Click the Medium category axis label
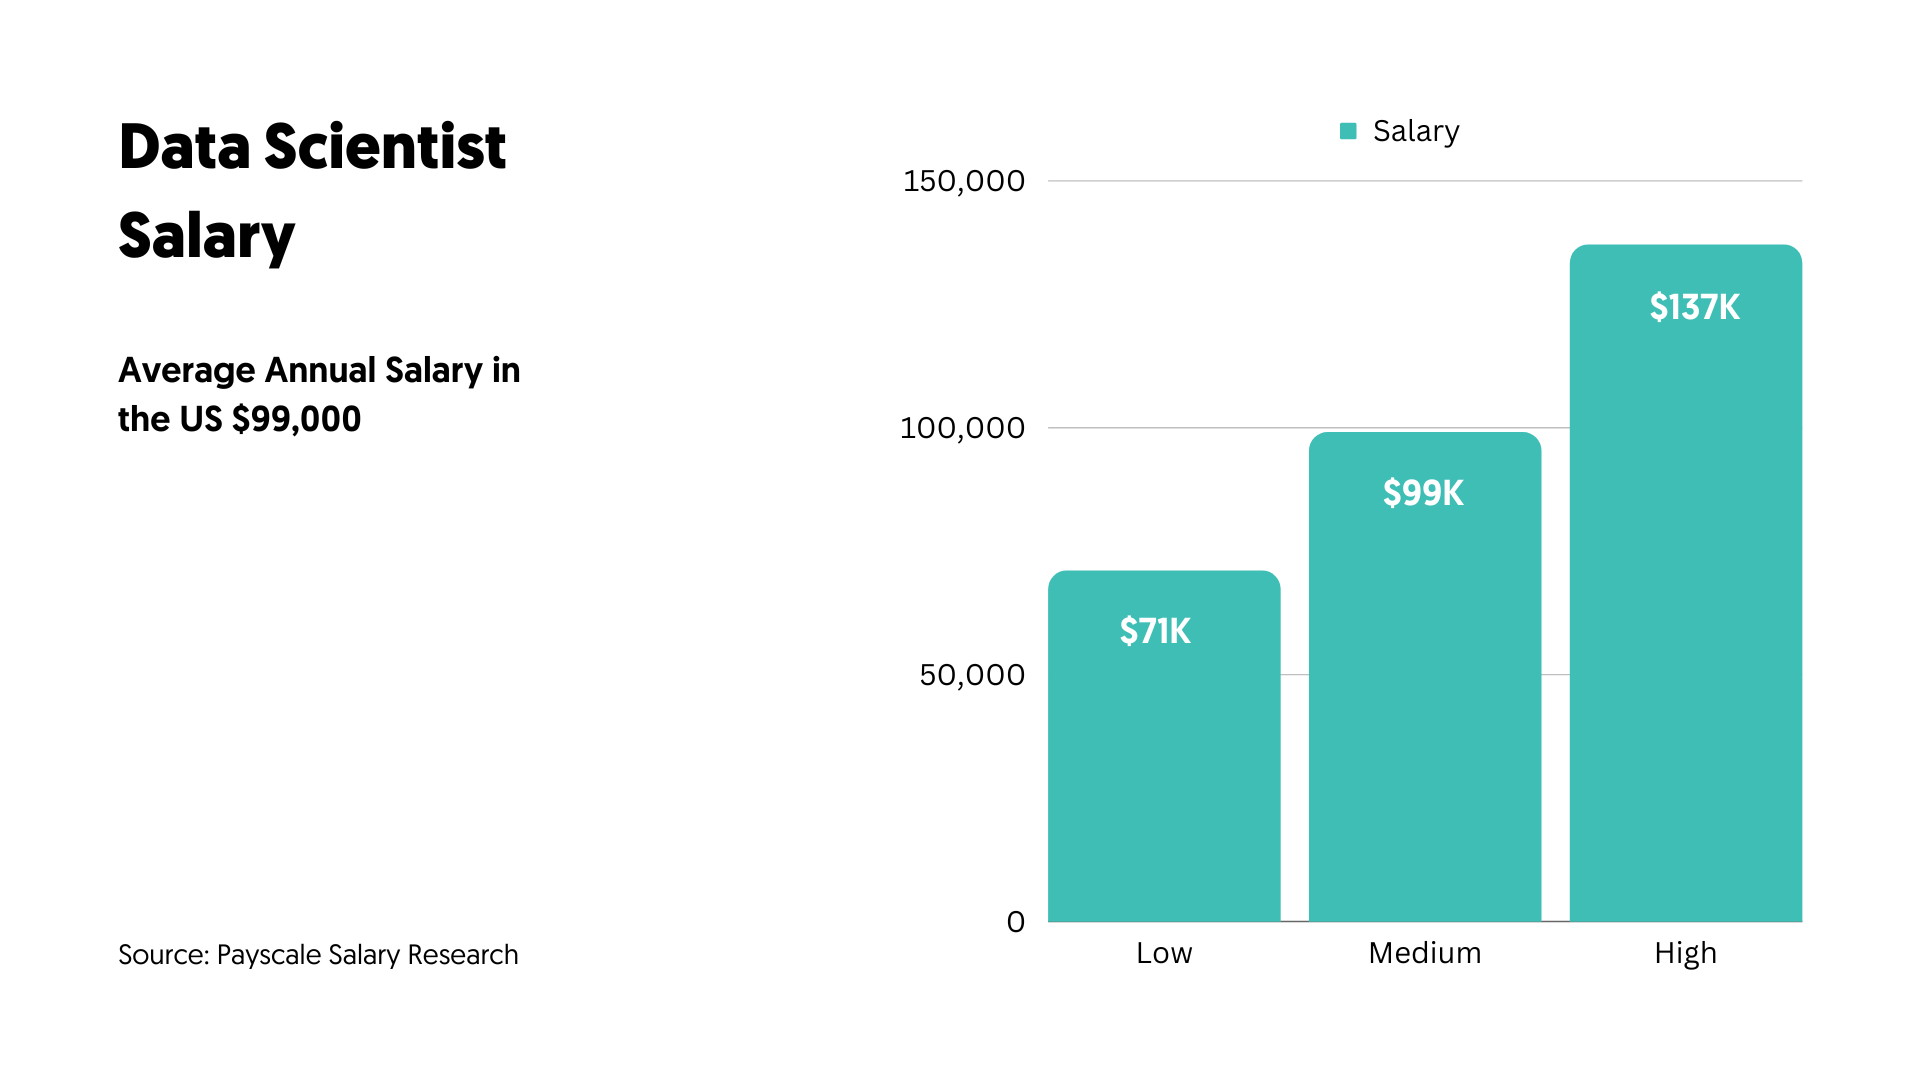 pos(1424,953)
